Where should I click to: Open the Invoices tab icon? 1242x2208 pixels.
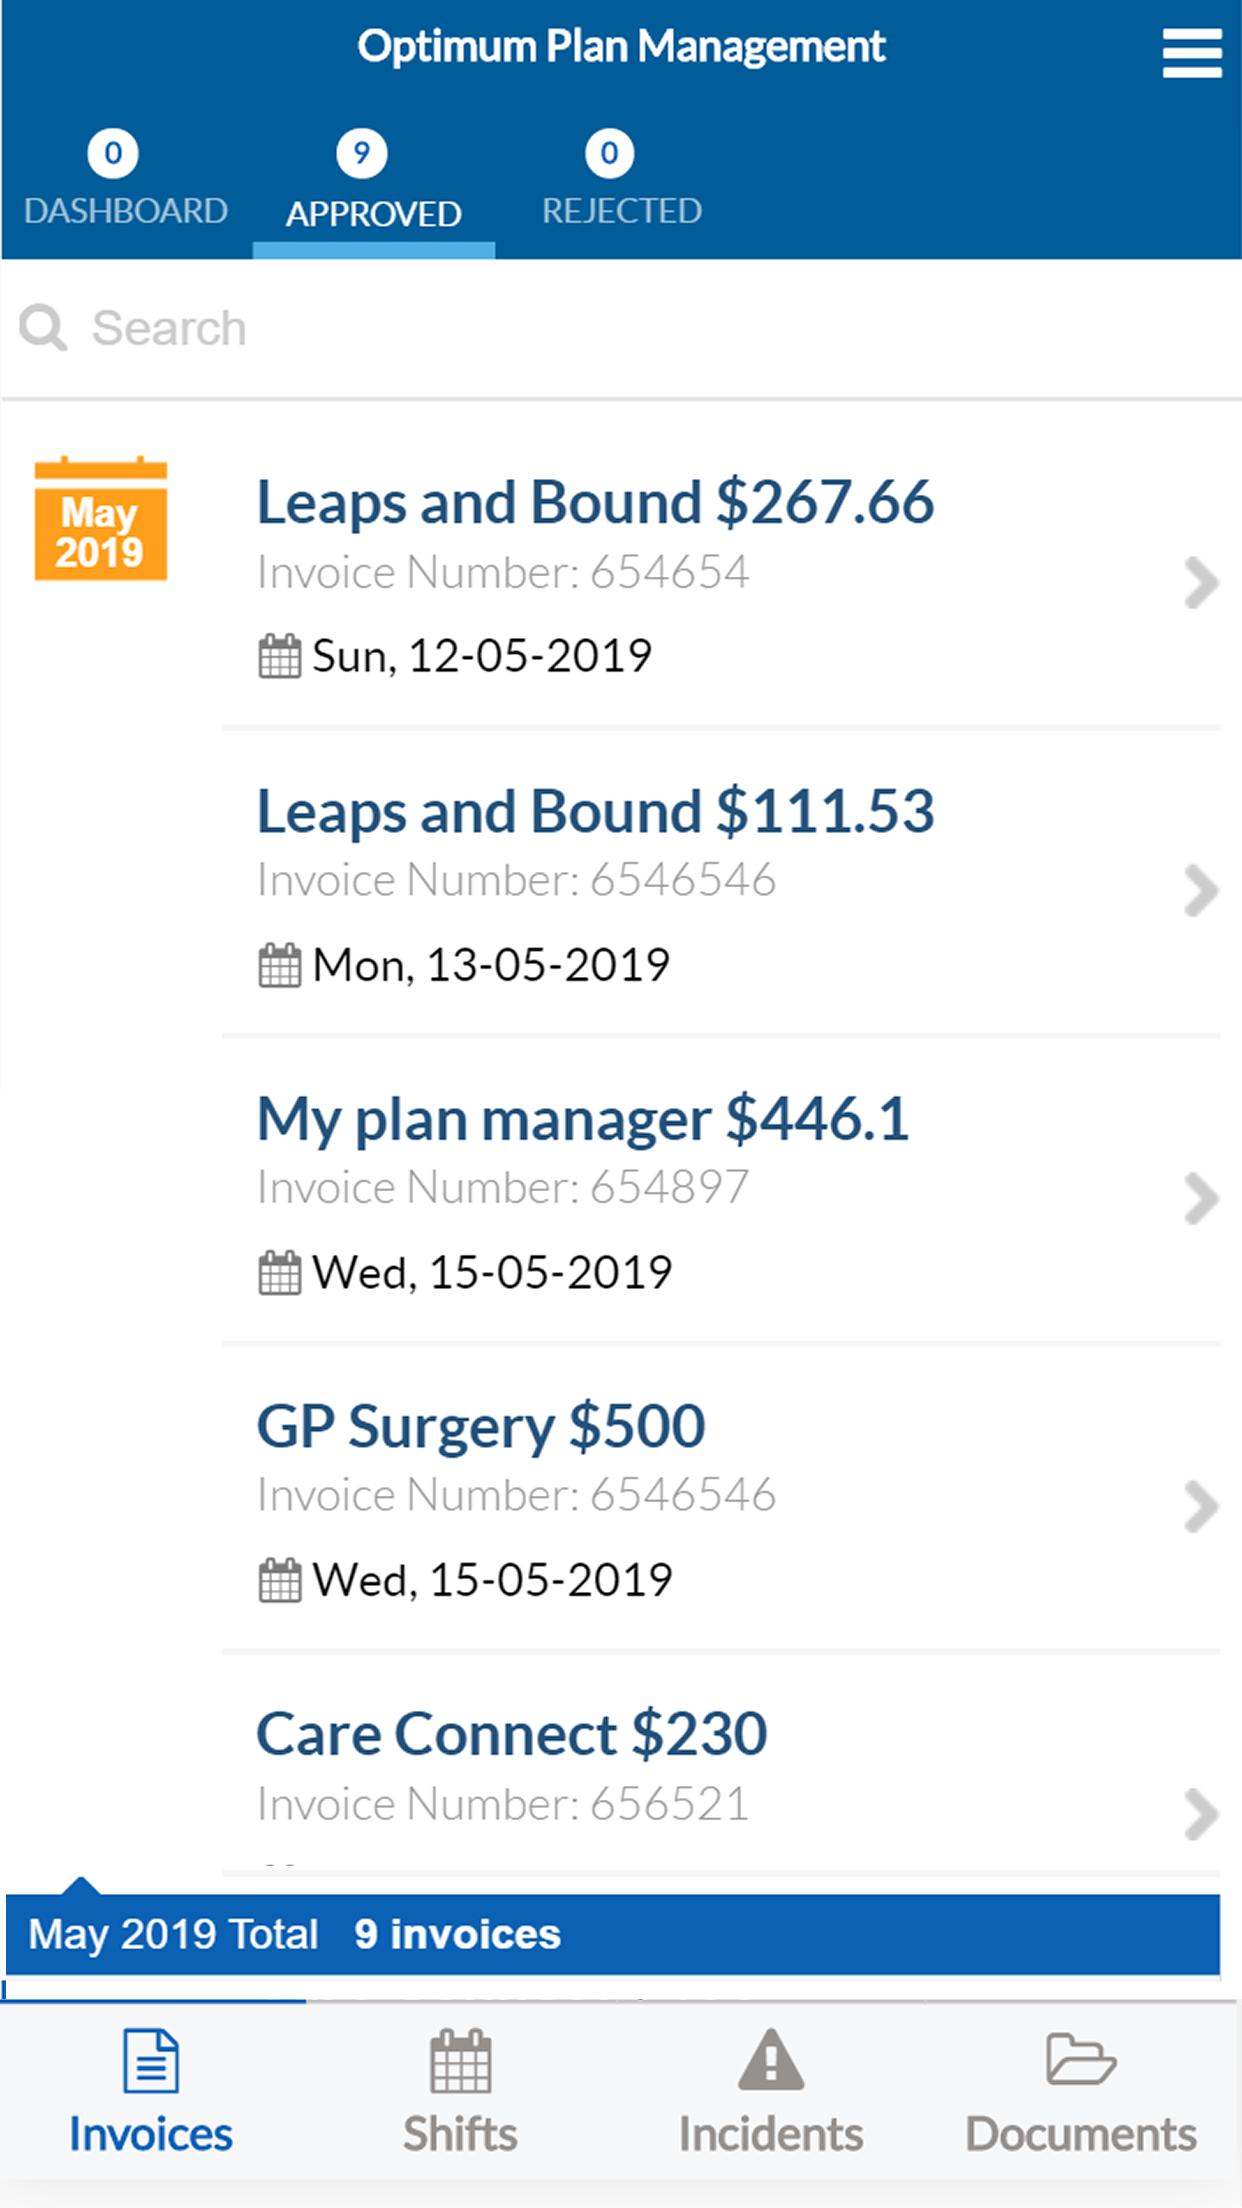[x=151, y=2061]
